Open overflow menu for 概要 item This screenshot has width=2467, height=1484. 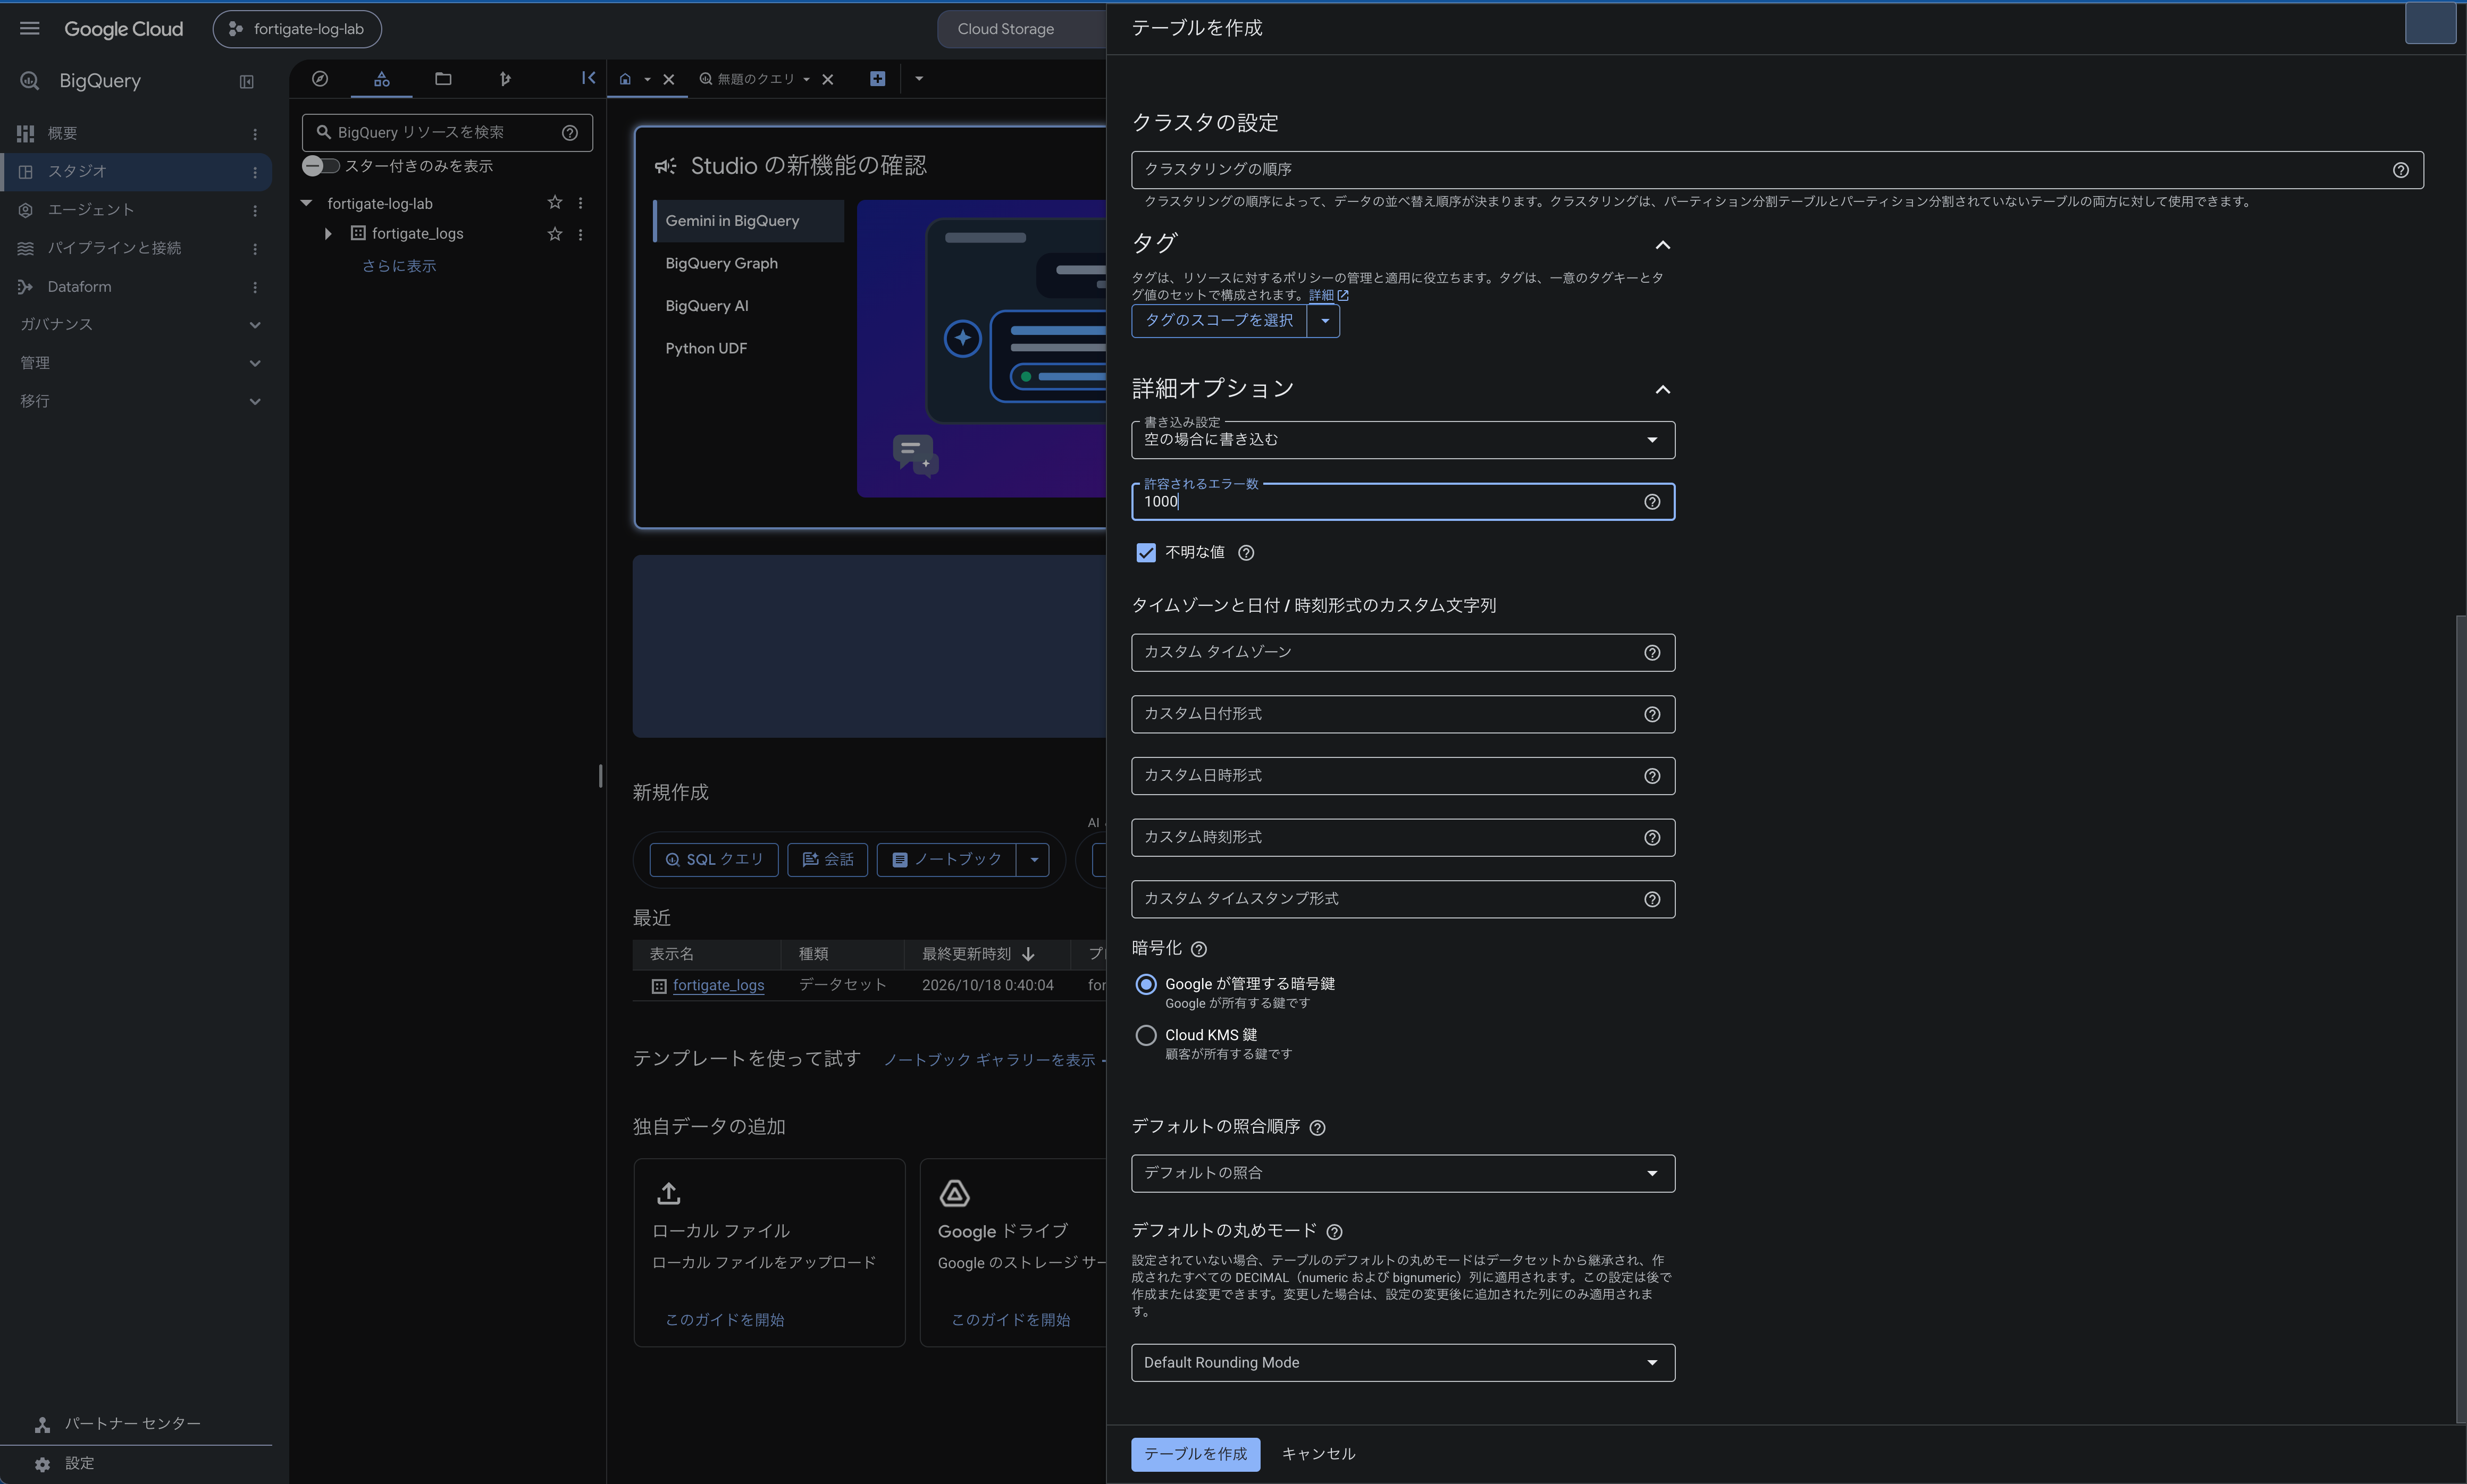255,134
